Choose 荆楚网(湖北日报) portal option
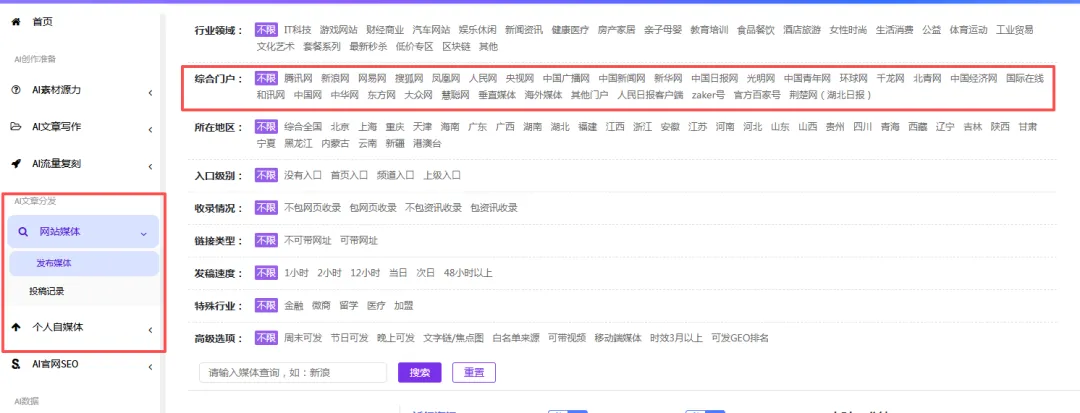Viewport: 1080px width, 413px height. (x=830, y=95)
